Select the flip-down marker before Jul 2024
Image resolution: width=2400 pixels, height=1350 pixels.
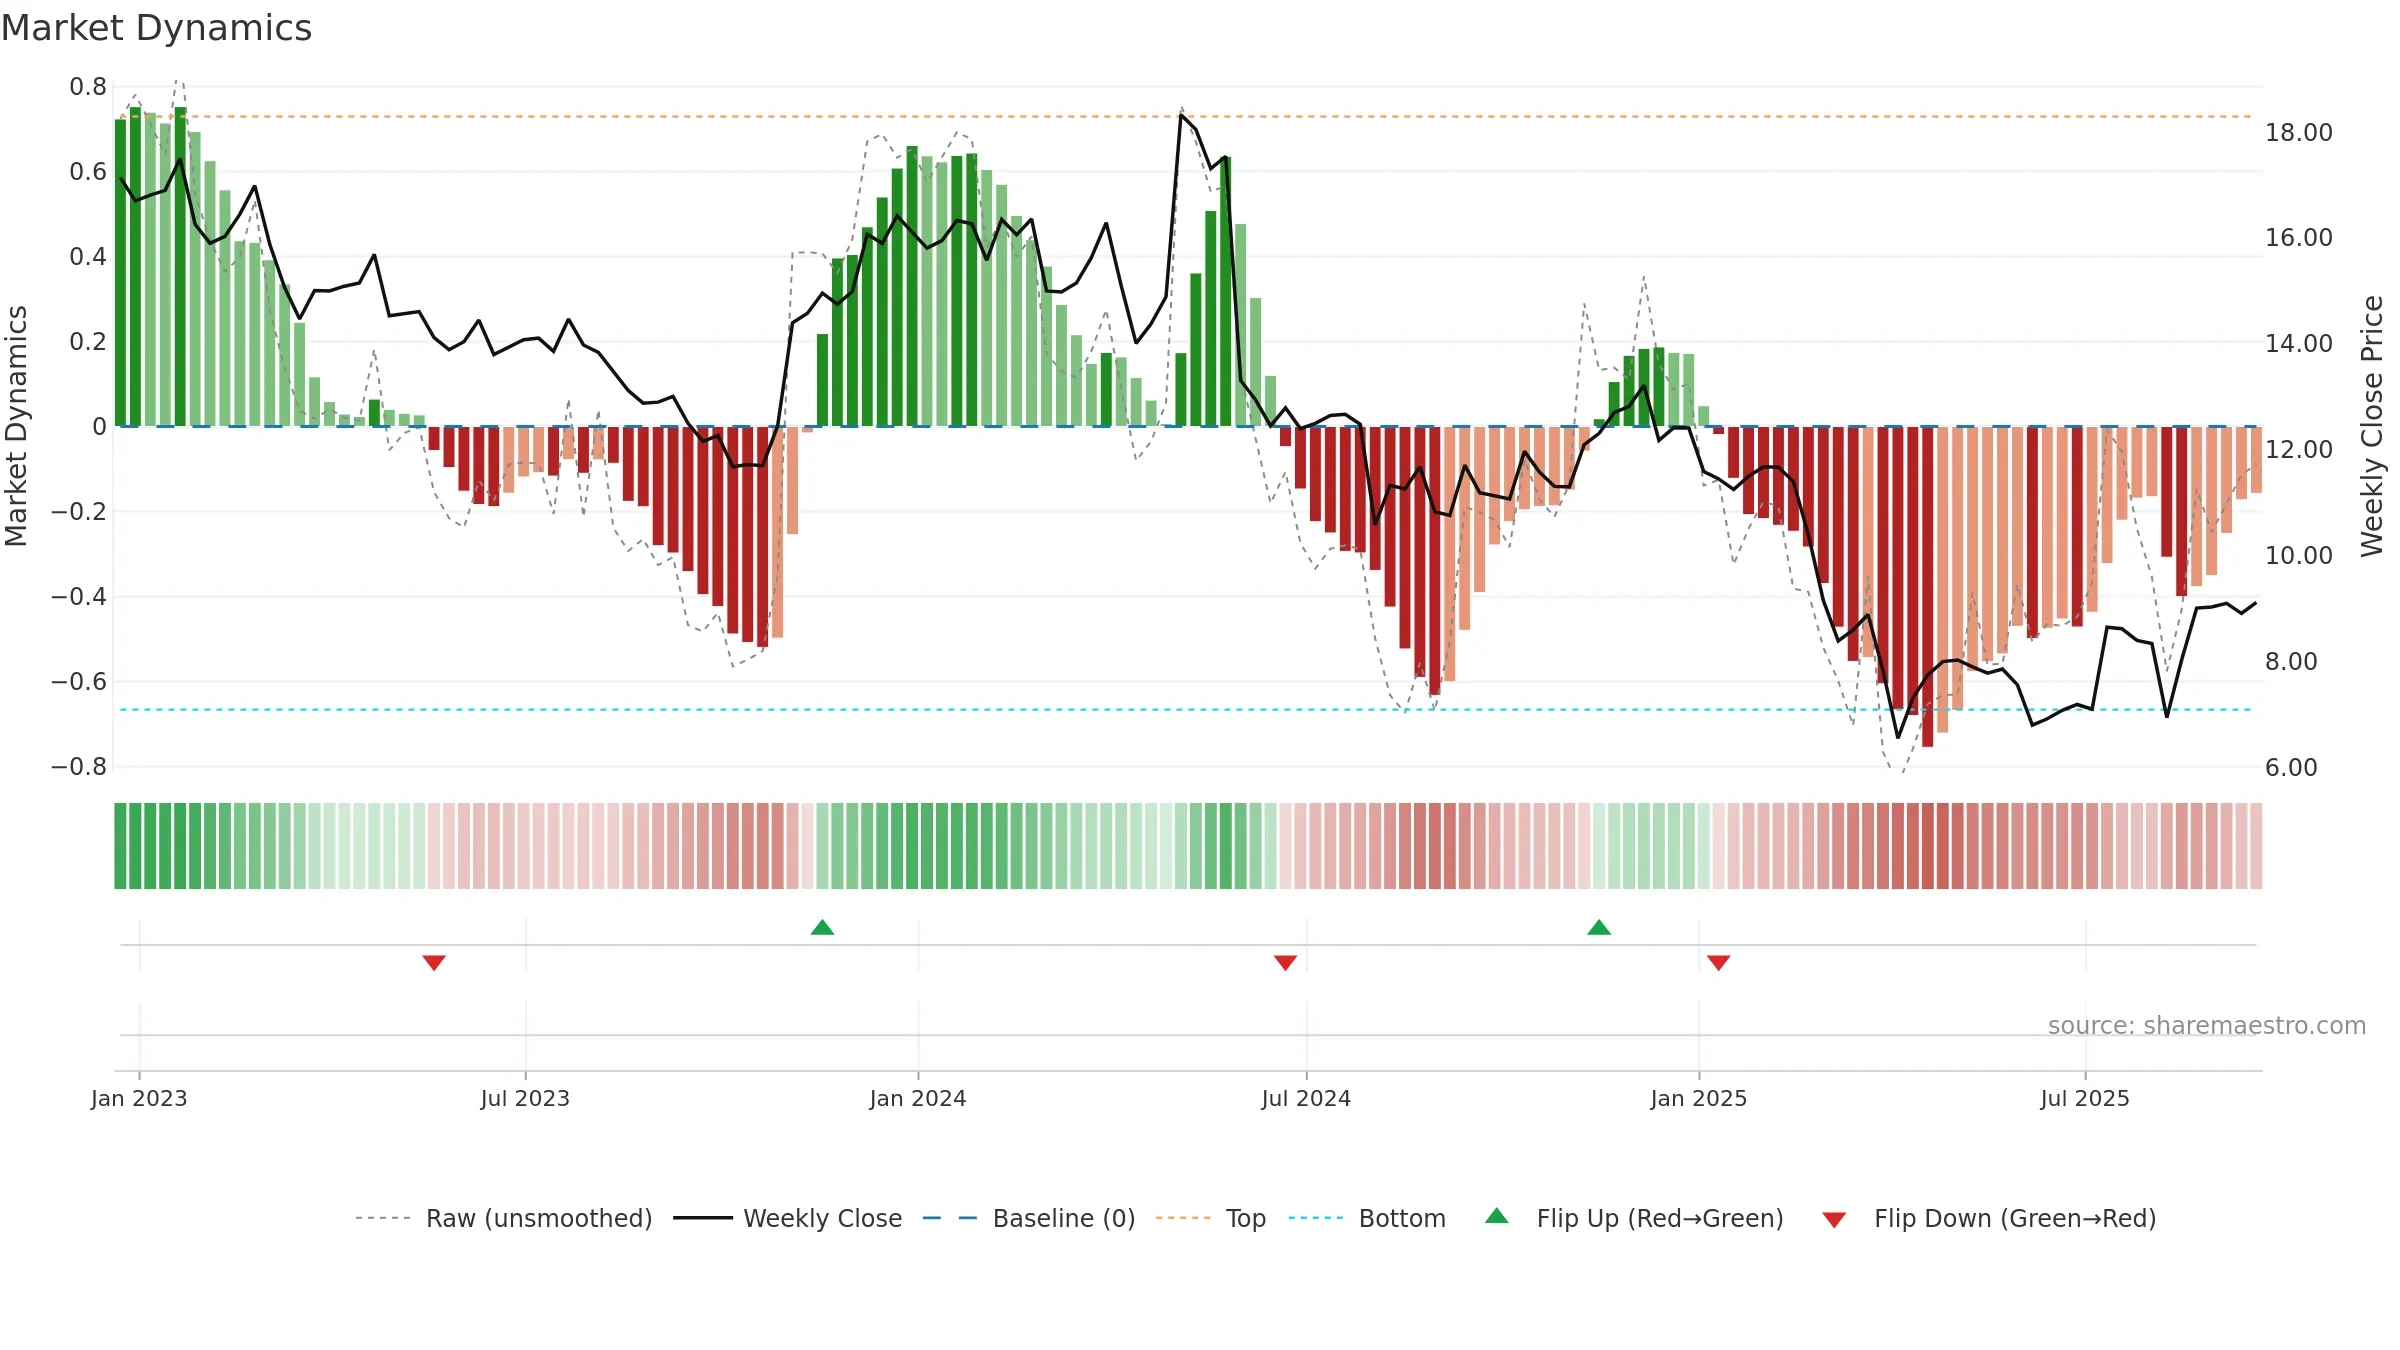pyautogui.click(x=1286, y=962)
